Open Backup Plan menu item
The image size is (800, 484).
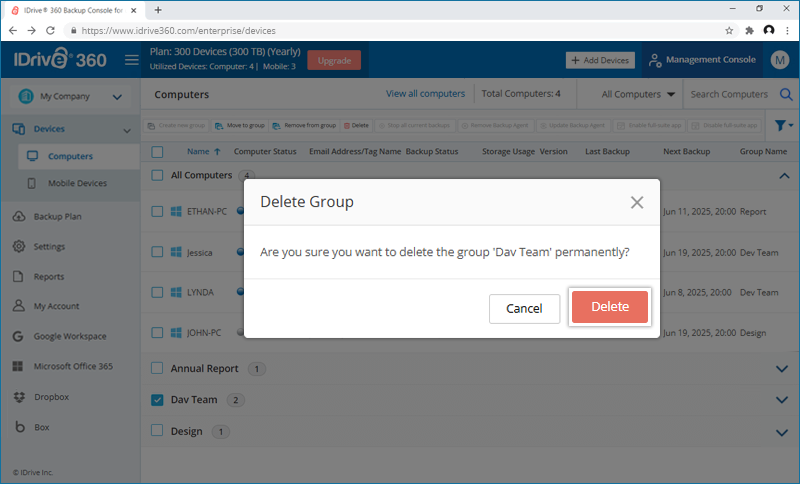[x=57, y=216]
